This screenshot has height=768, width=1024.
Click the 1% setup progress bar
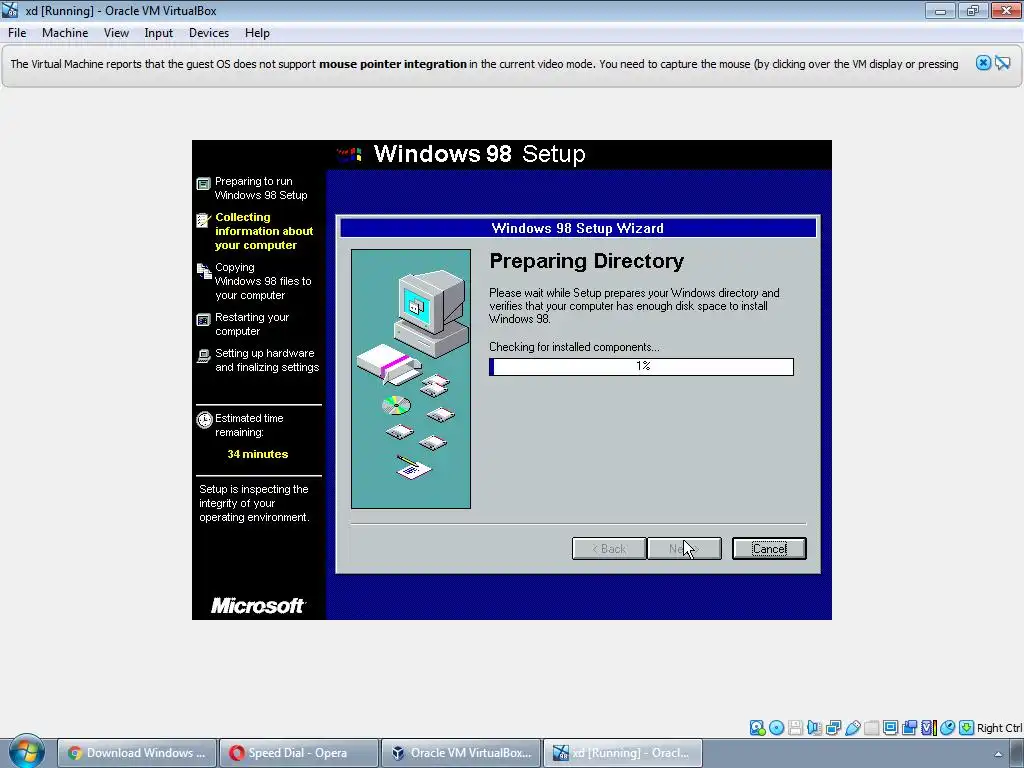641,366
